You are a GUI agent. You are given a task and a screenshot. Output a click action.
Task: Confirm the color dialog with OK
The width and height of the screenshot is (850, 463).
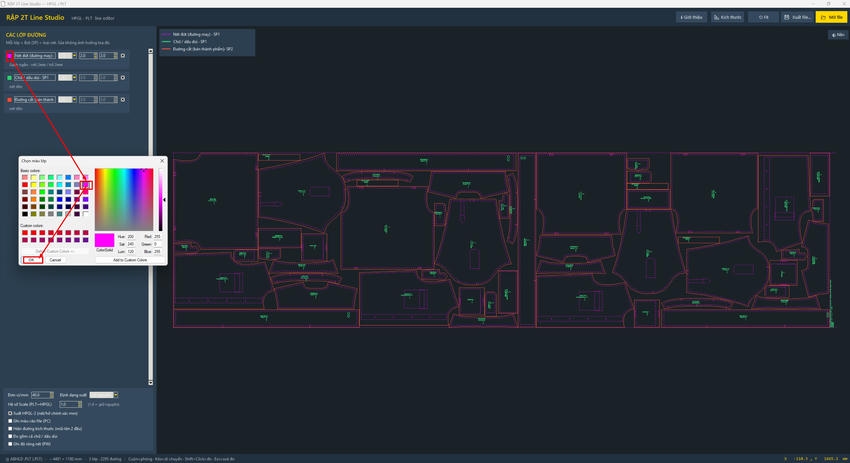pyautogui.click(x=31, y=260)
